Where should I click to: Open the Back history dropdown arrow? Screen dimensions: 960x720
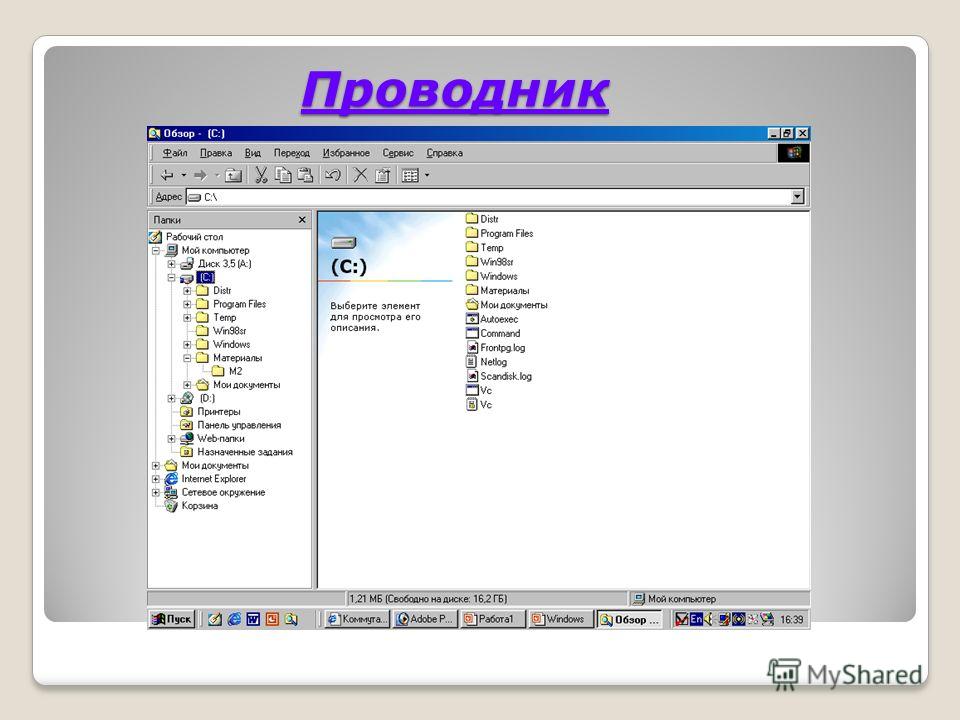pyautogui.click(x=183, y=176)
